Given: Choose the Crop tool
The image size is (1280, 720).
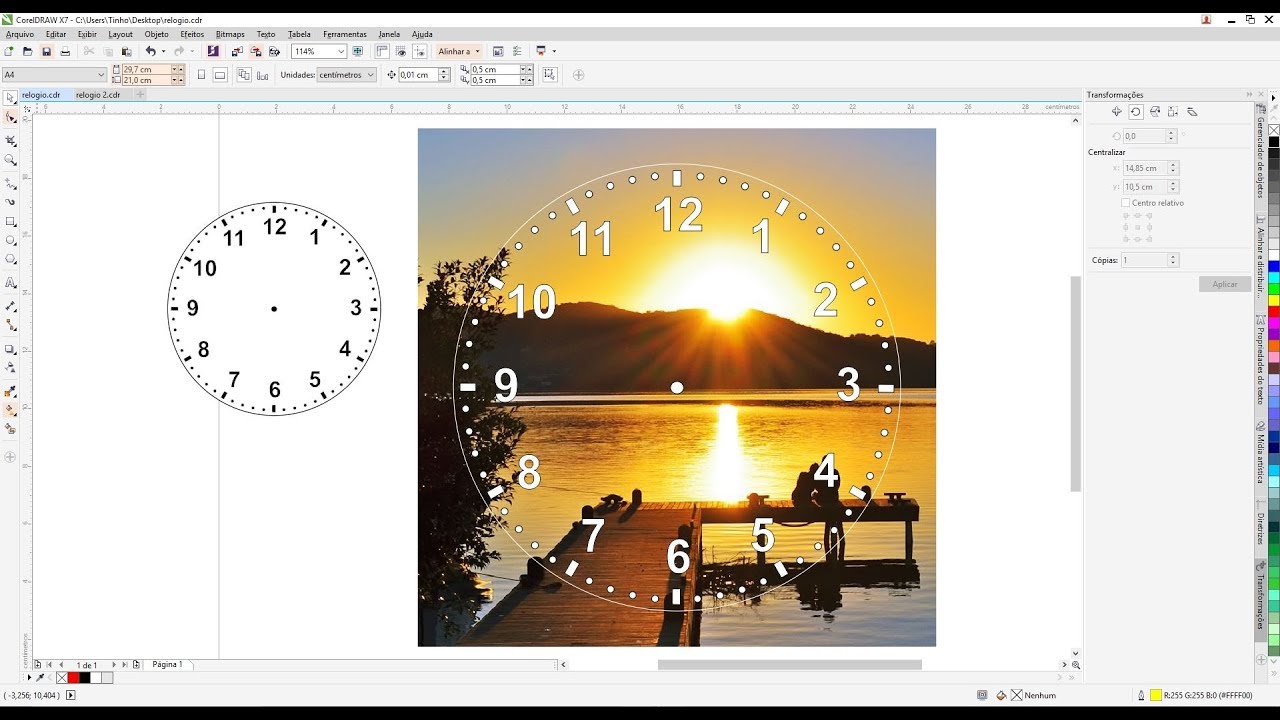Looking at the screenshot, I should 11,140.
